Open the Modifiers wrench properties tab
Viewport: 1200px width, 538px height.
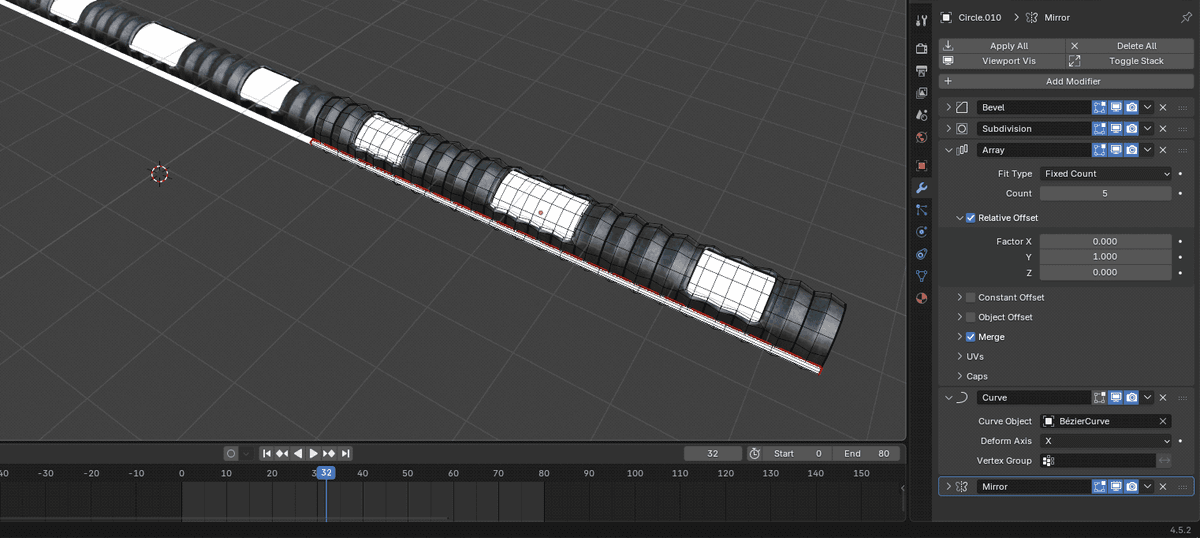click(x=921, y=188)
